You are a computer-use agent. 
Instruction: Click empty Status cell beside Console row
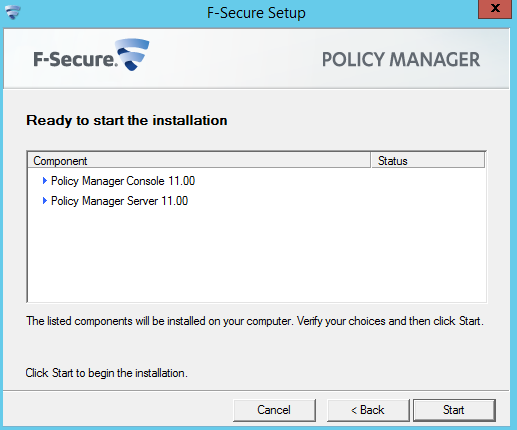pyautogui.click(x=428, y=181)
